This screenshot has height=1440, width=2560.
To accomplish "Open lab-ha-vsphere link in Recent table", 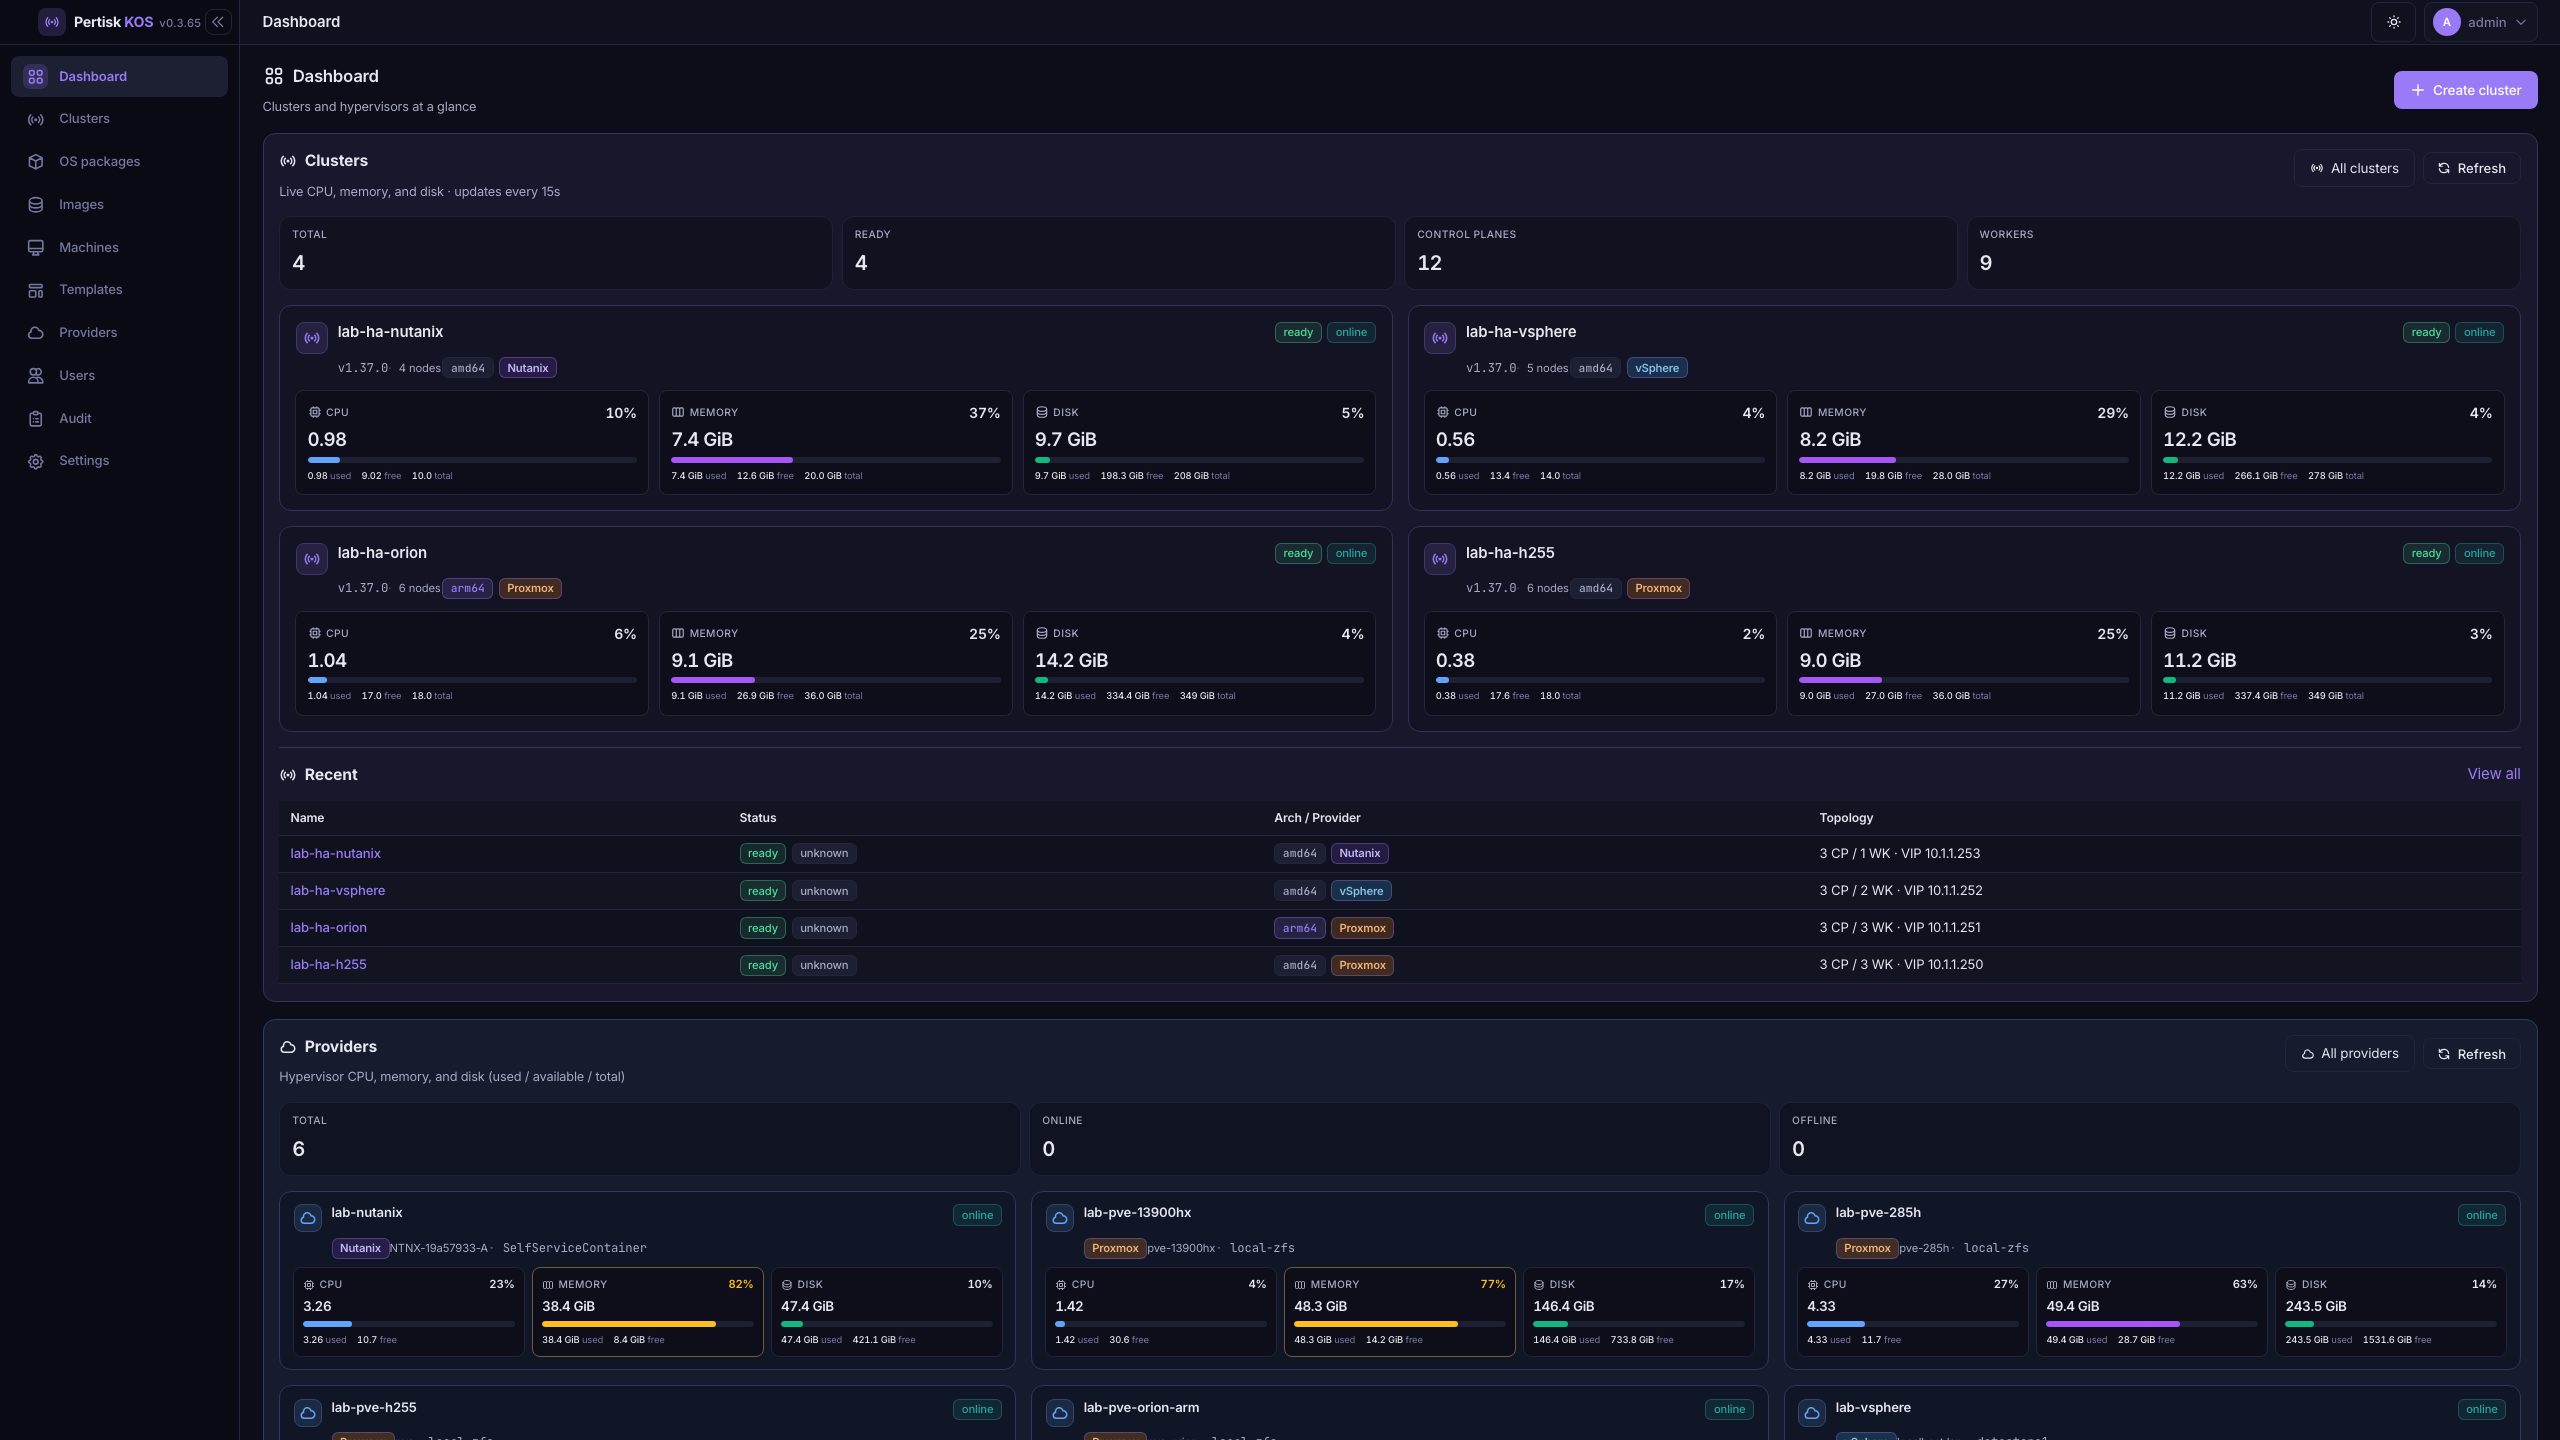I will [x=337, y=891].
